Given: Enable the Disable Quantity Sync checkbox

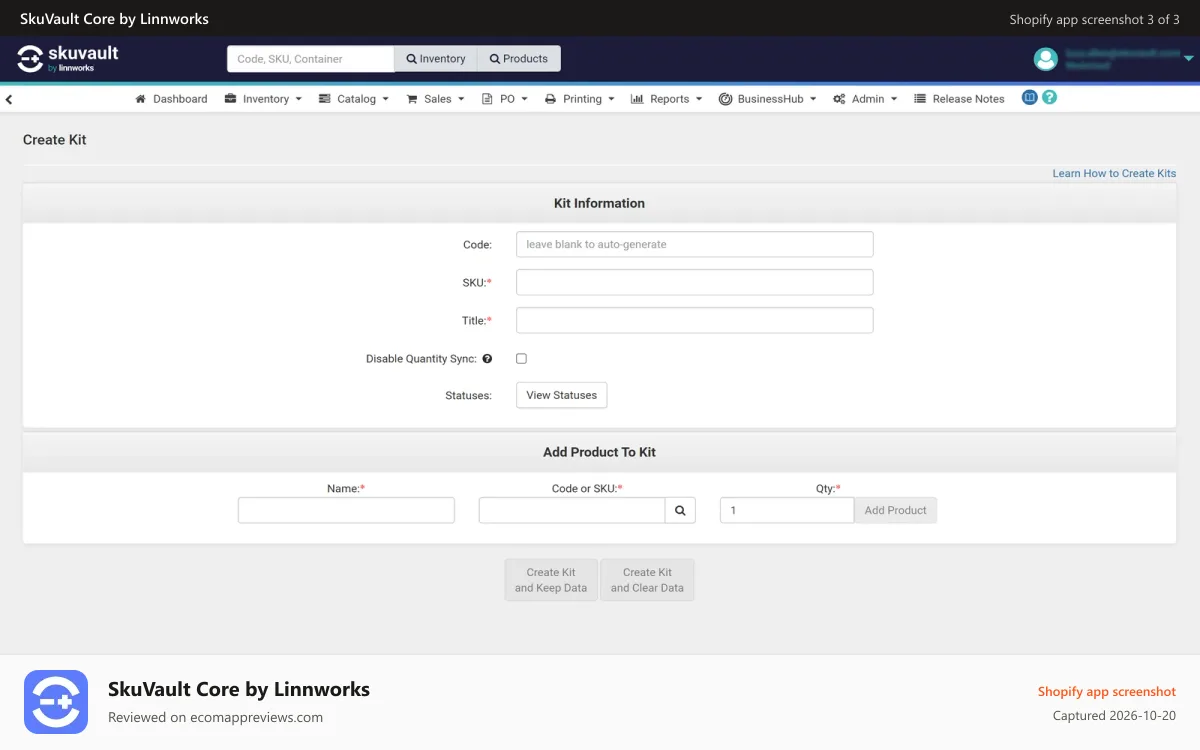Looking at the screenshot, I should tap(521, 358).
